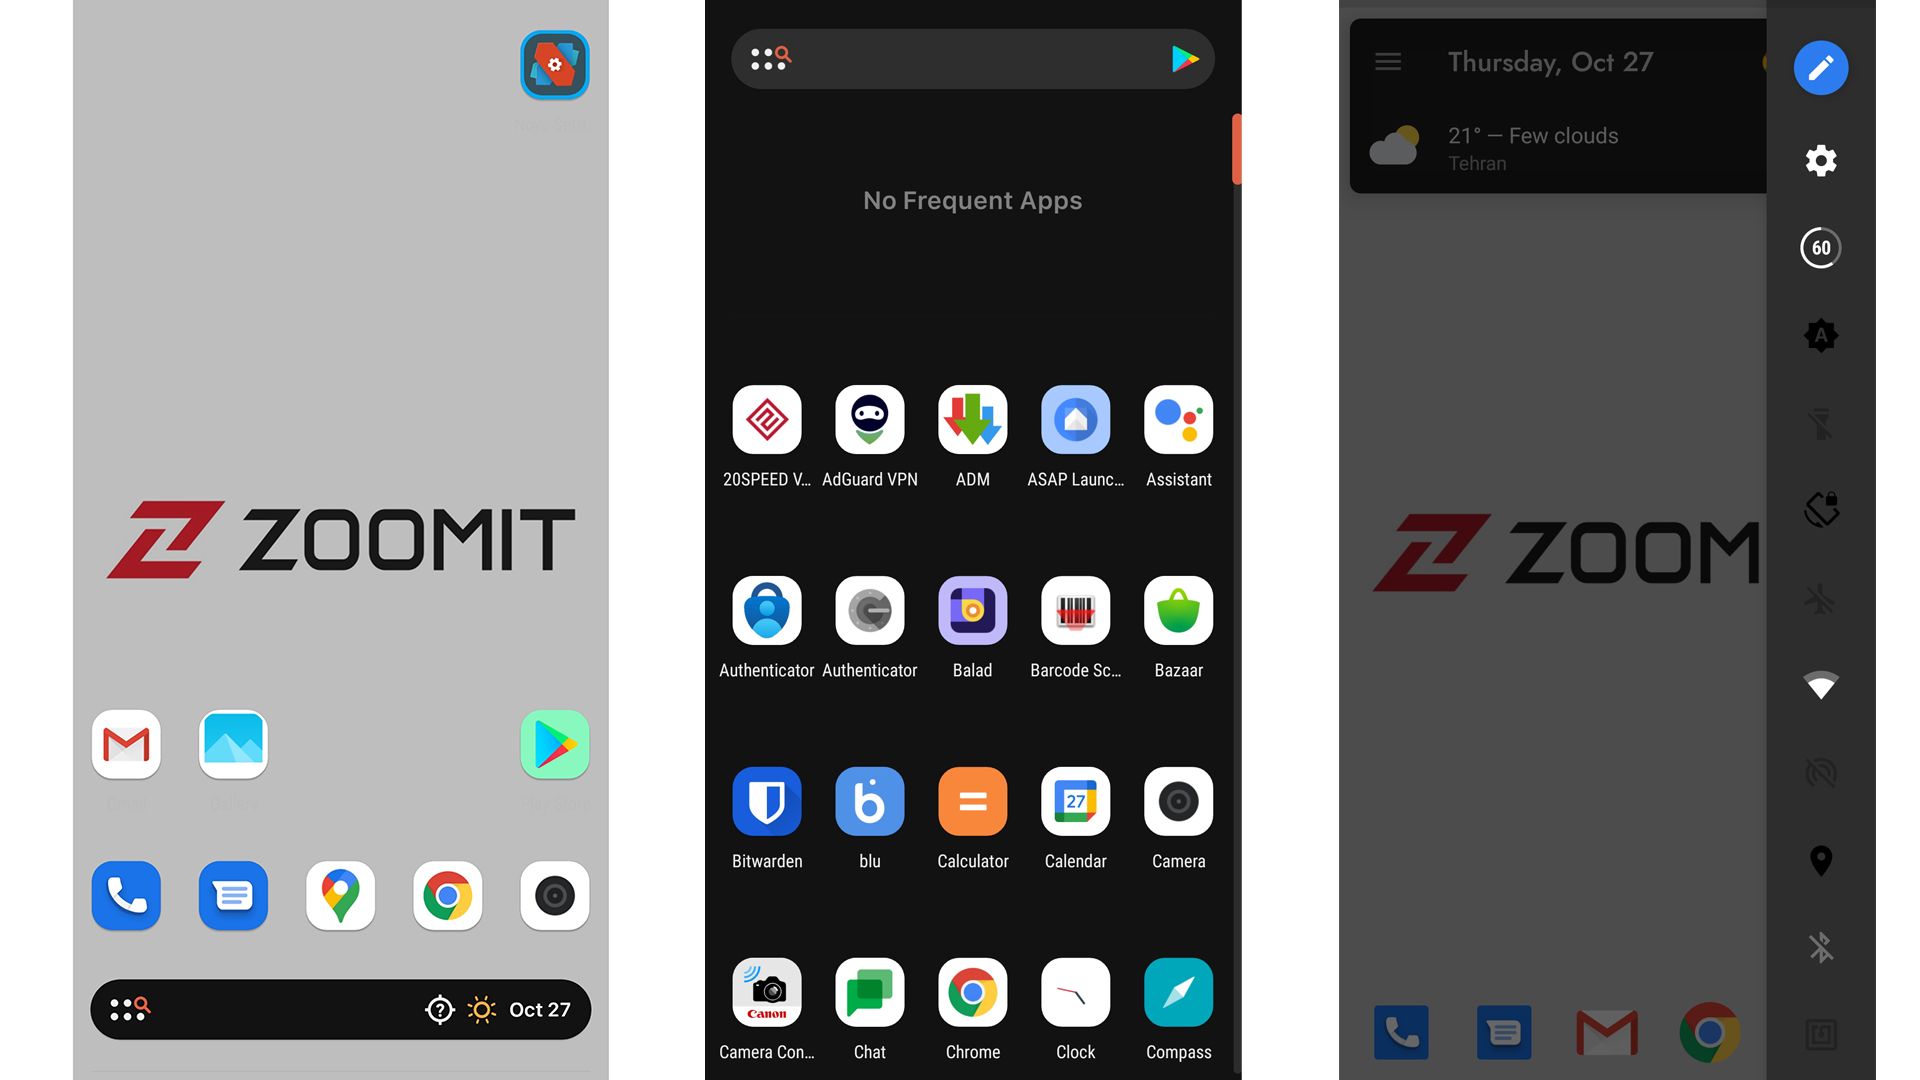Launch Google Play Store

554,744
